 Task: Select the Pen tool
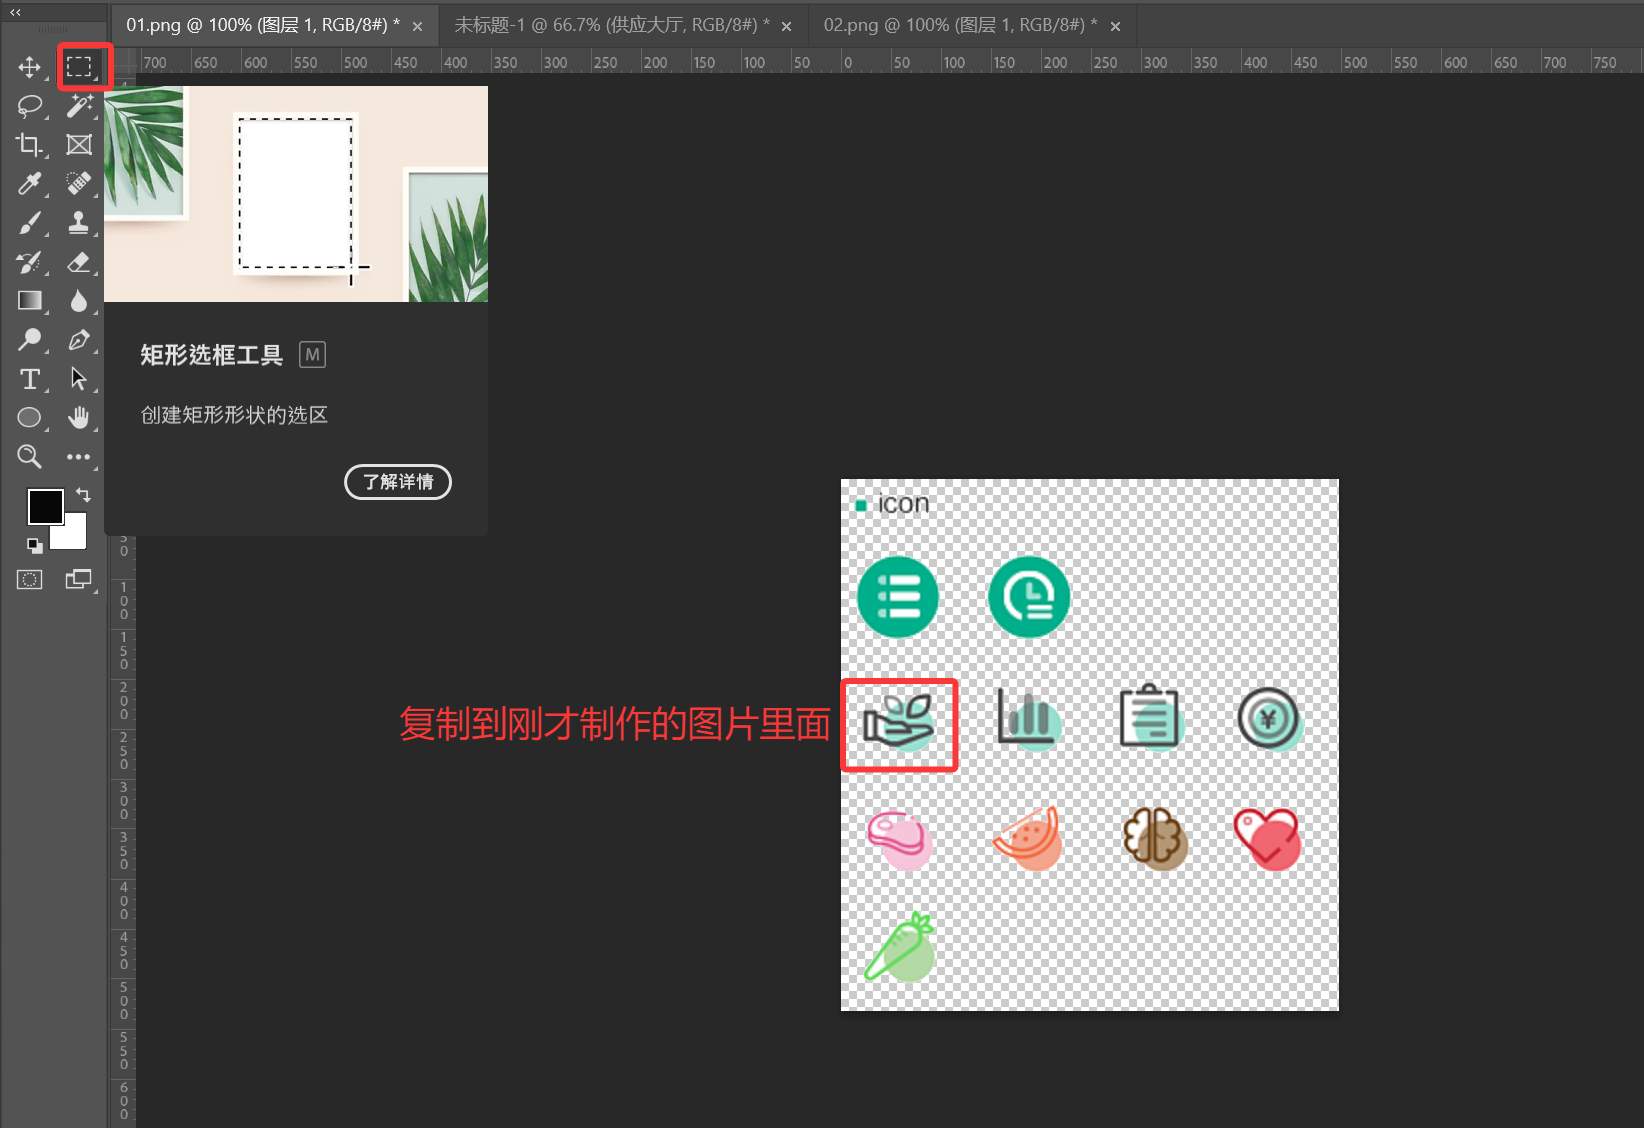79,340
